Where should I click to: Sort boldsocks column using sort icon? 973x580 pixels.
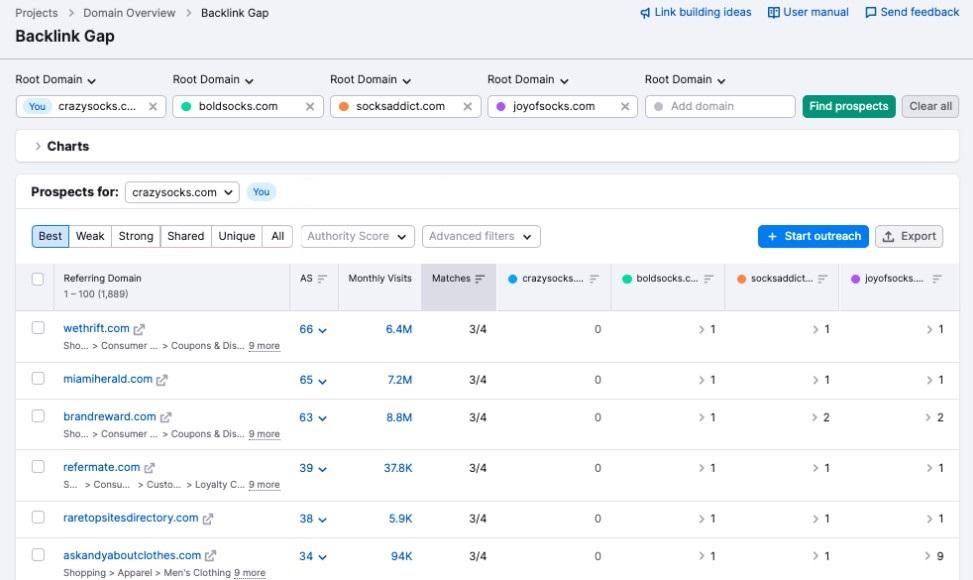coord(709,279)
